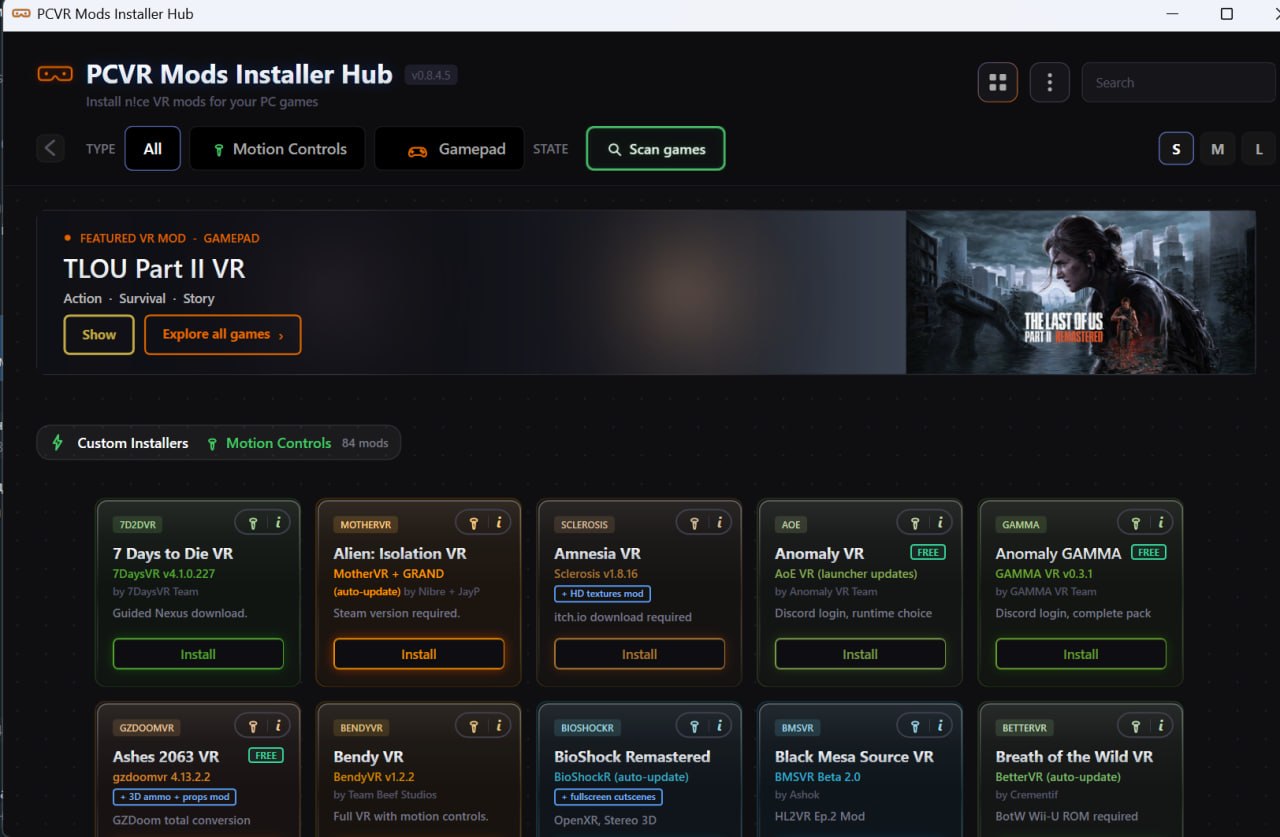The width and height of the screenshot is (1280, 837).
Task: Click the '84 mods' count text
Action: 365,443
